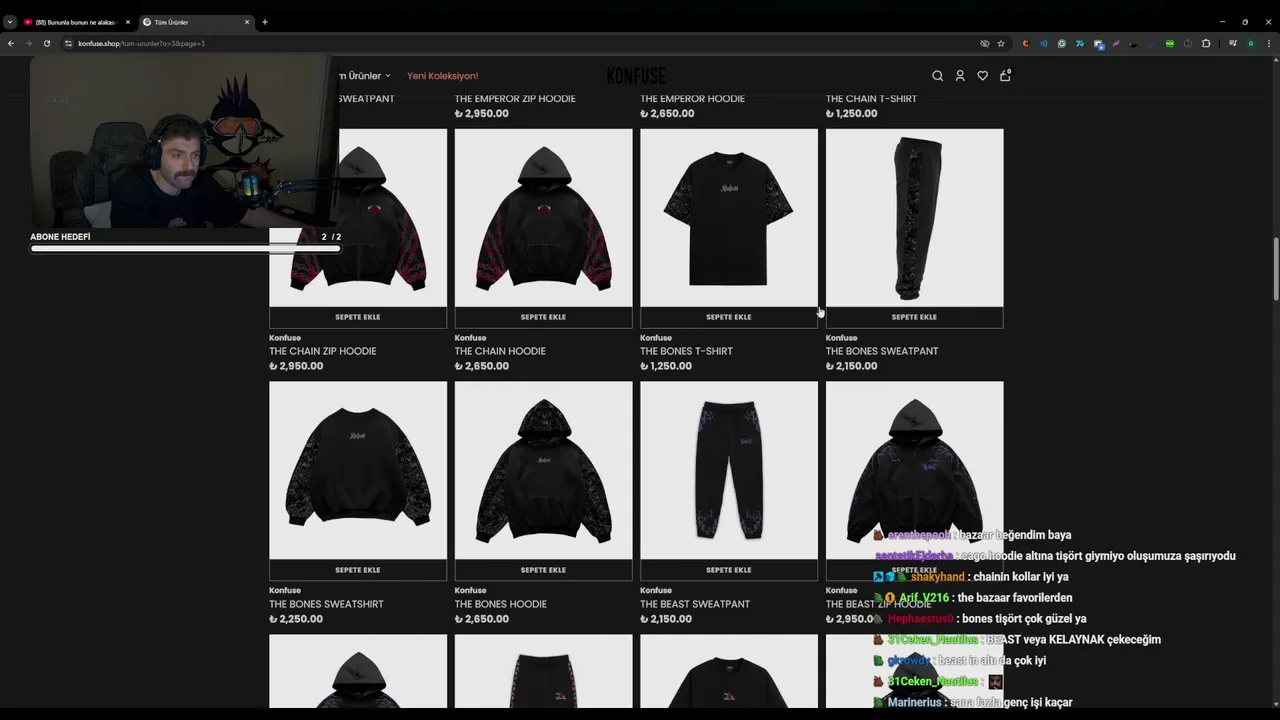
Task: Click the address bar URL konfuse.shop
Action: (141, 43)
